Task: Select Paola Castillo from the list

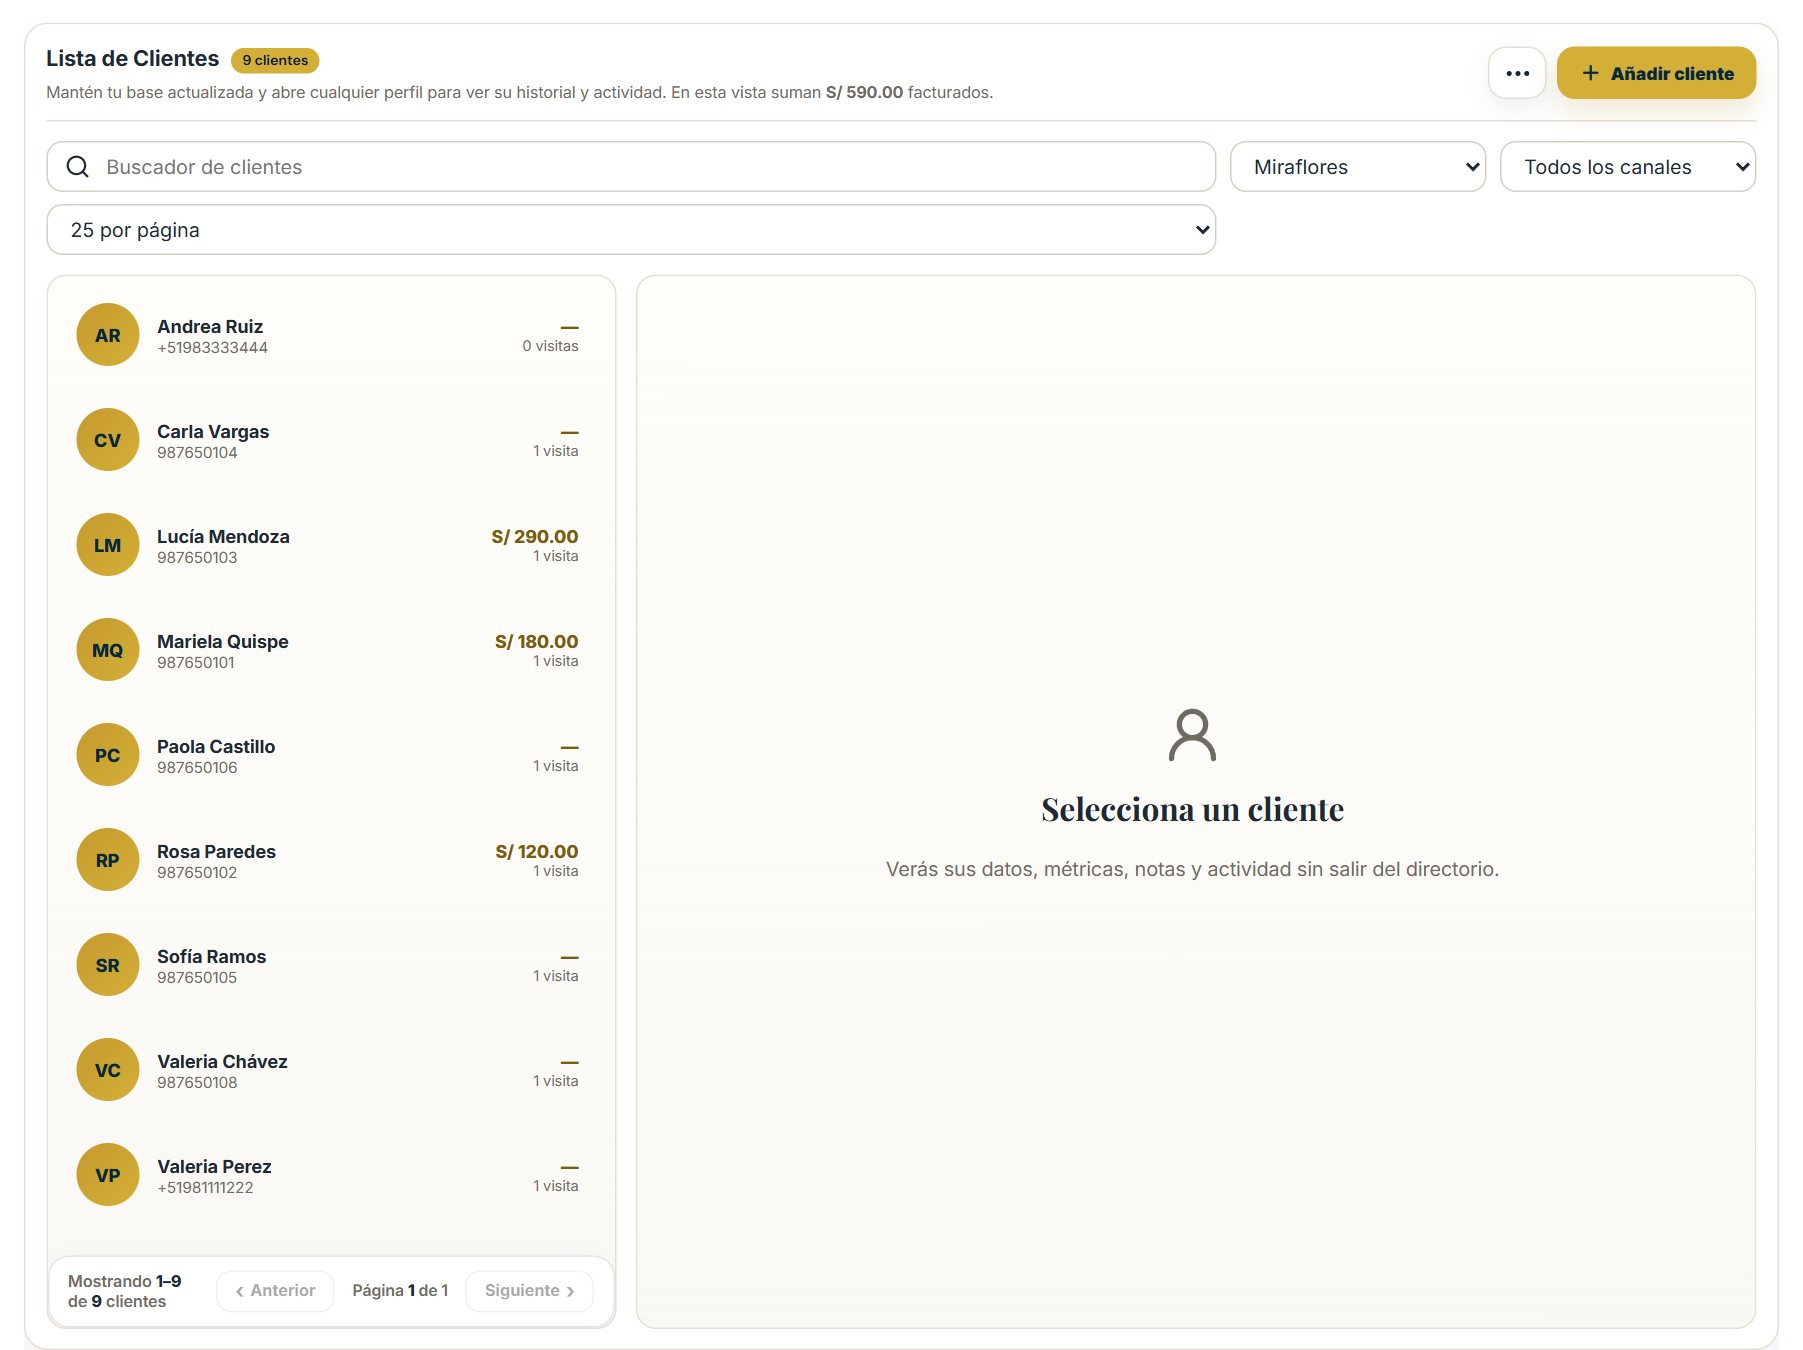Action: 331,755
